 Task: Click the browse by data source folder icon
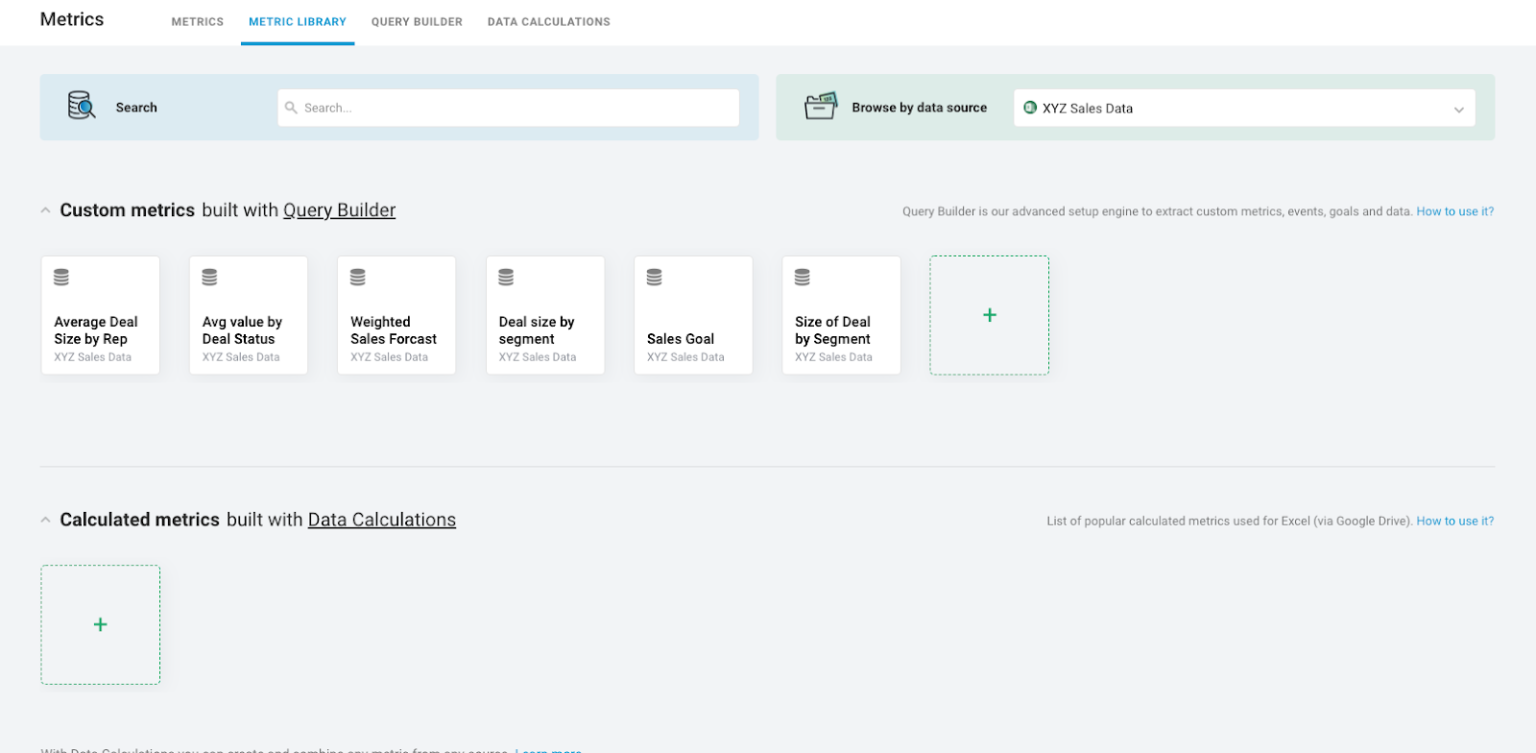(820, 106)
